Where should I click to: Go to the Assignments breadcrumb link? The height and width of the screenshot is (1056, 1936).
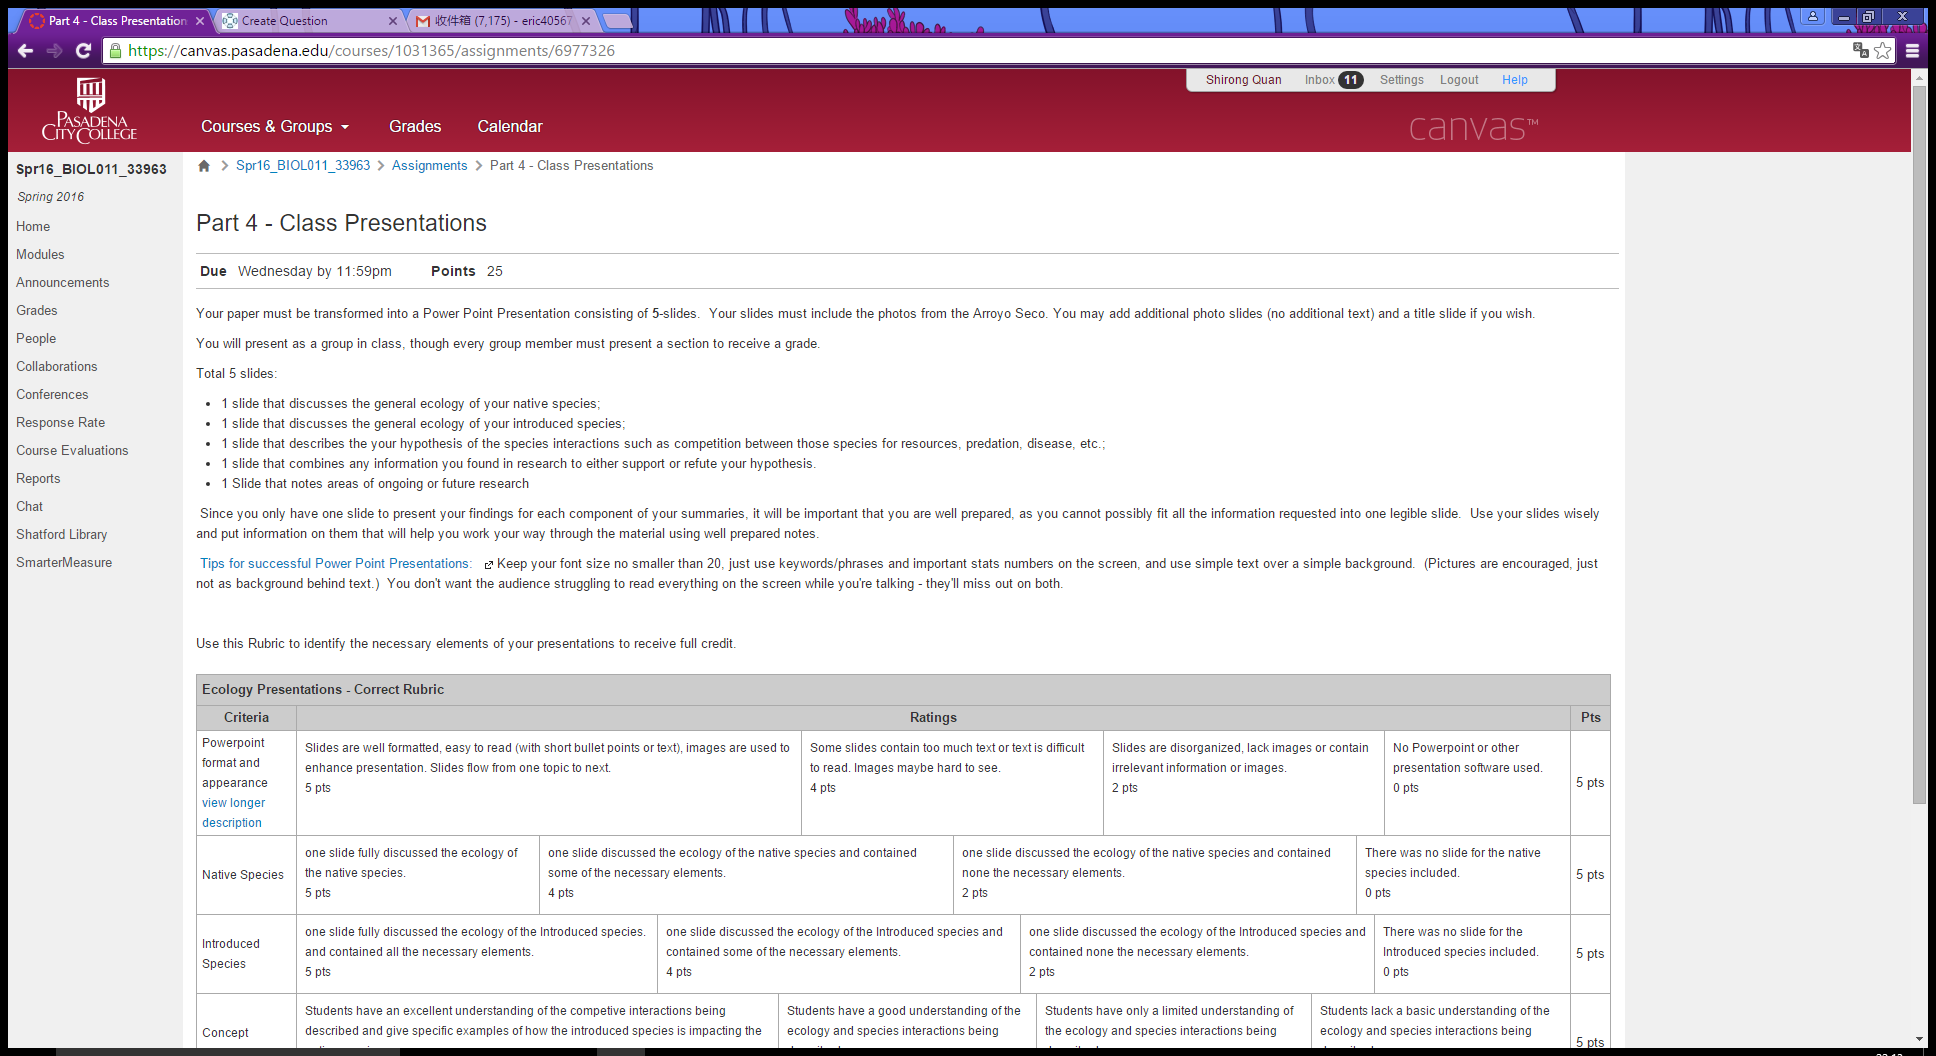[429, 166]
